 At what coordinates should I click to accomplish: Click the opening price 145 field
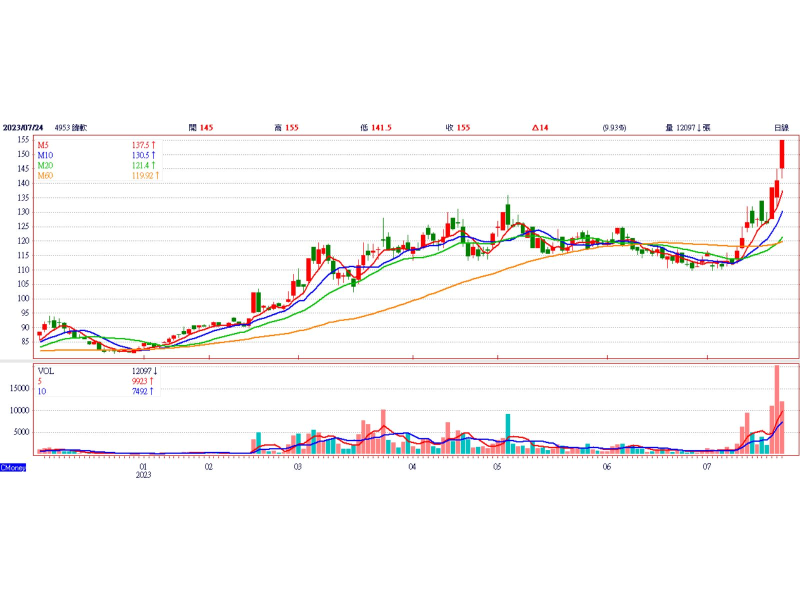pos(201,128)
